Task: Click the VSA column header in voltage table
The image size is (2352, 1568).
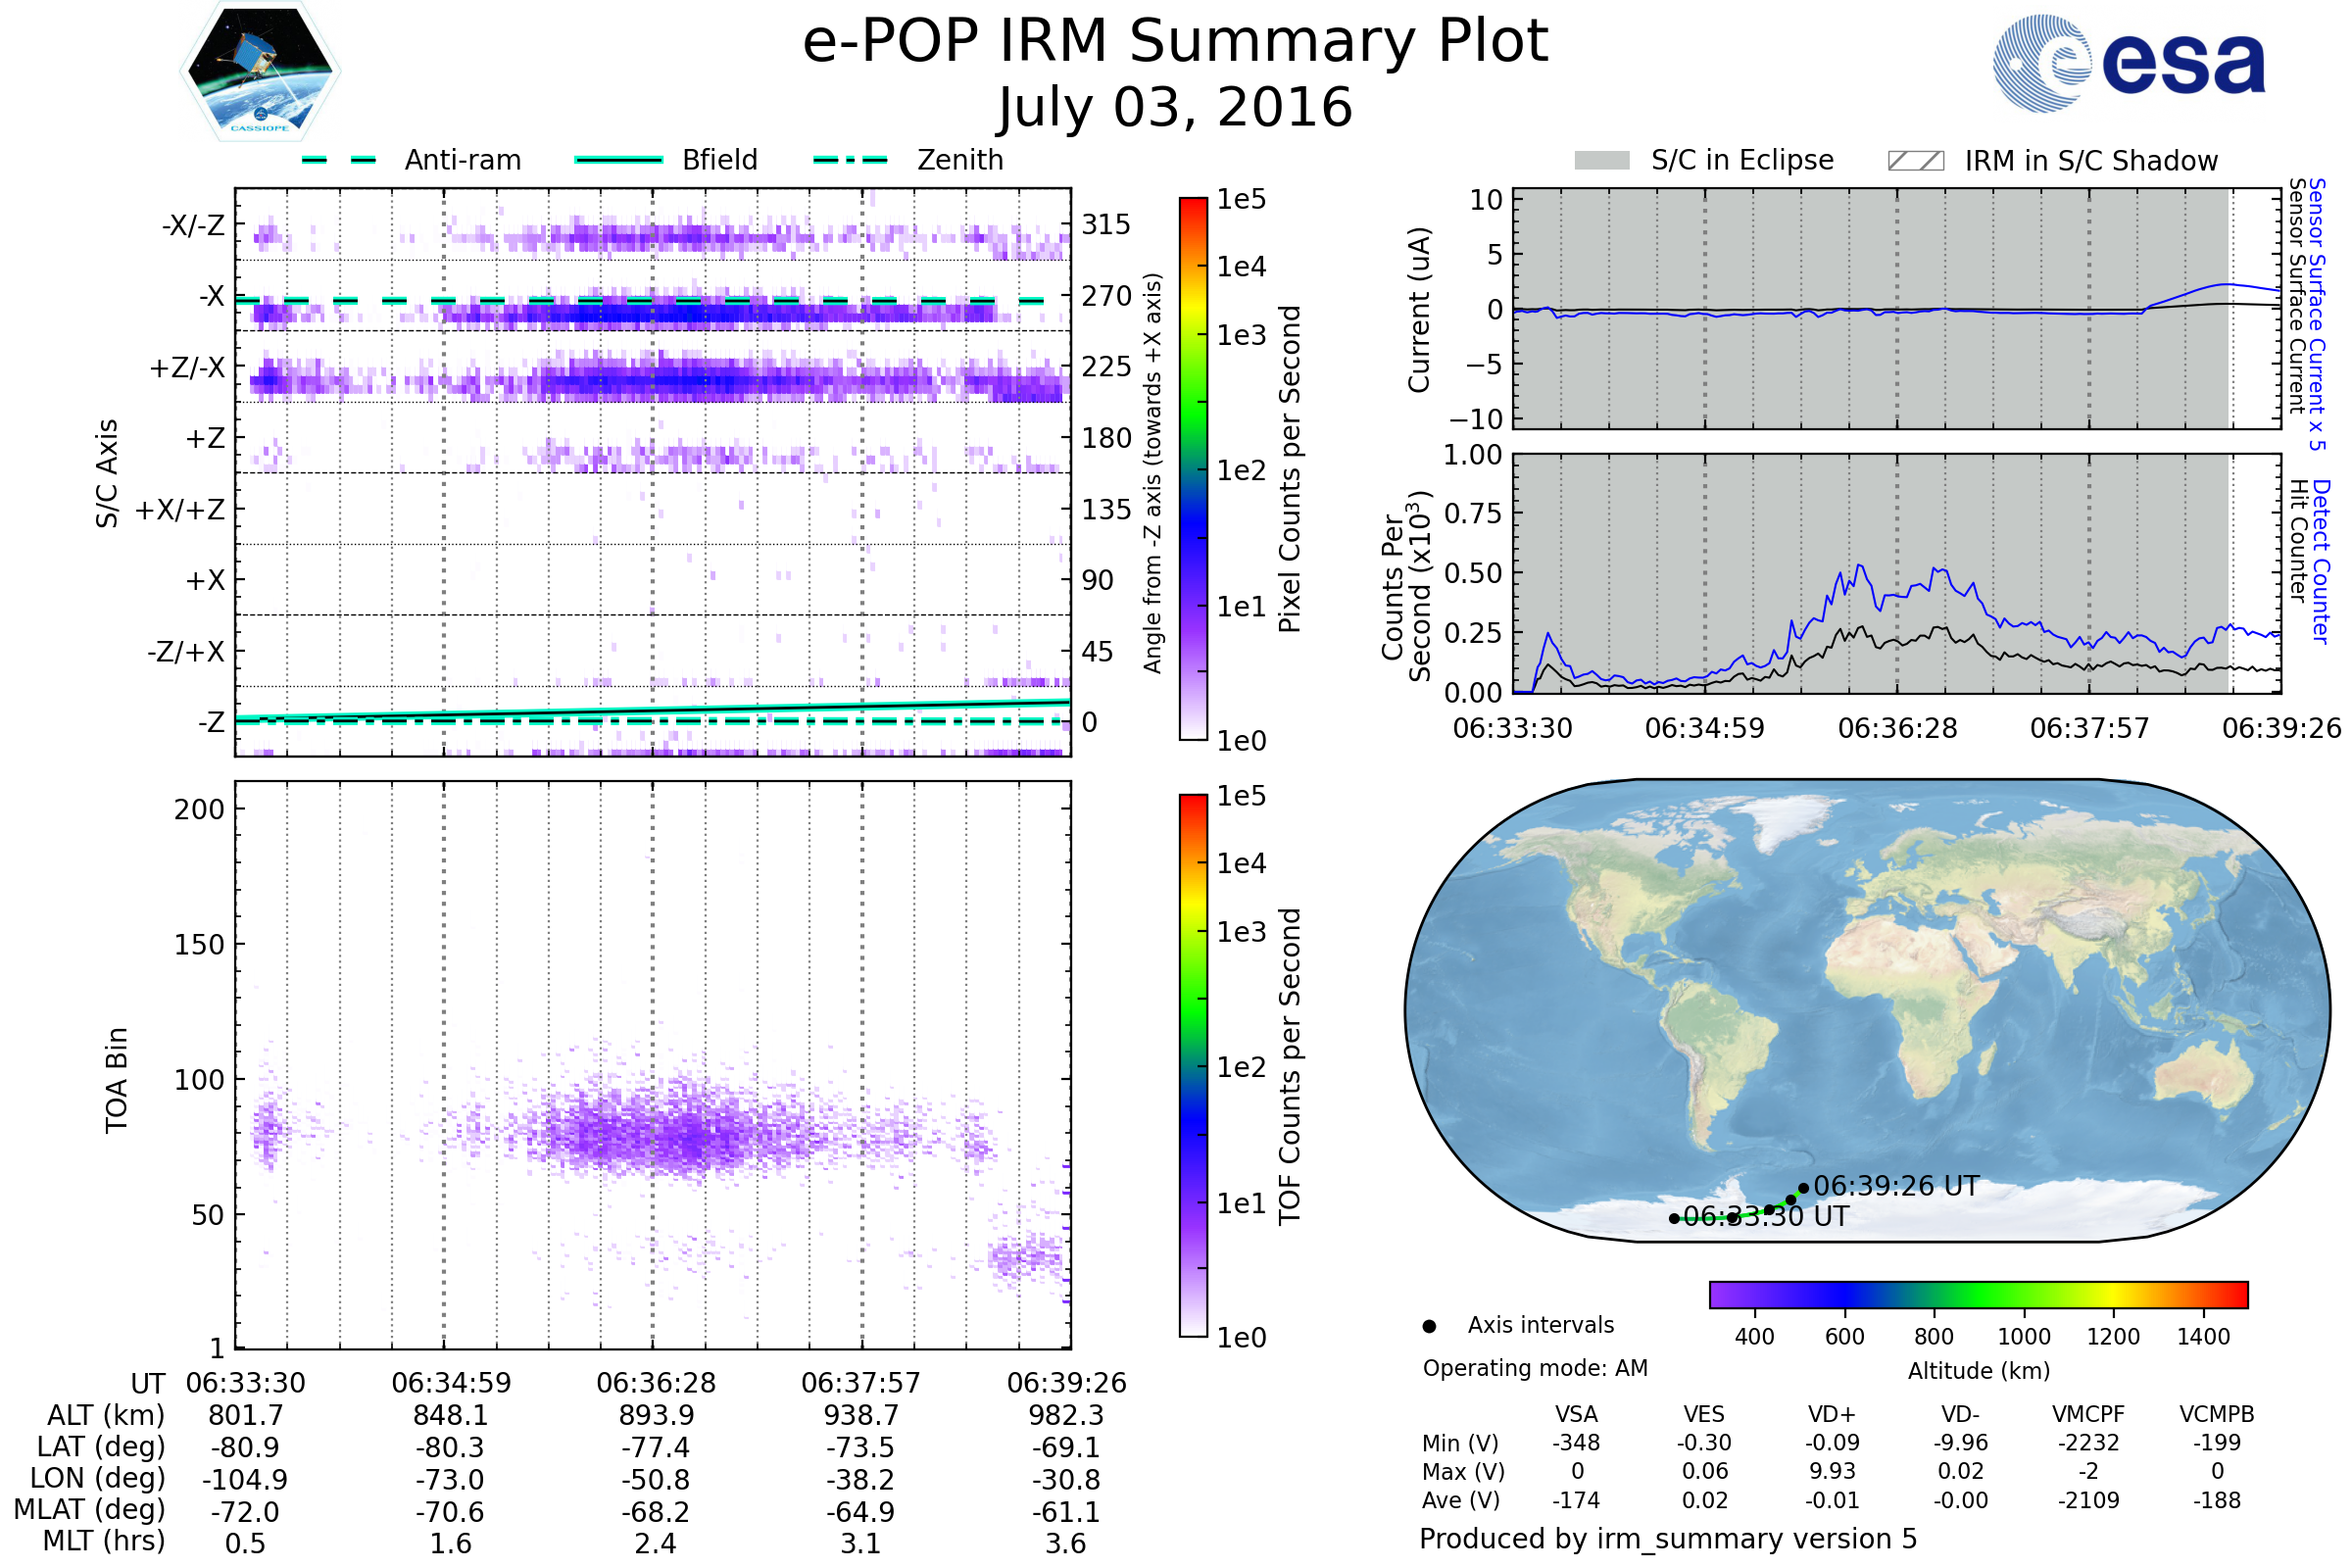Action: [1576, 1414]
